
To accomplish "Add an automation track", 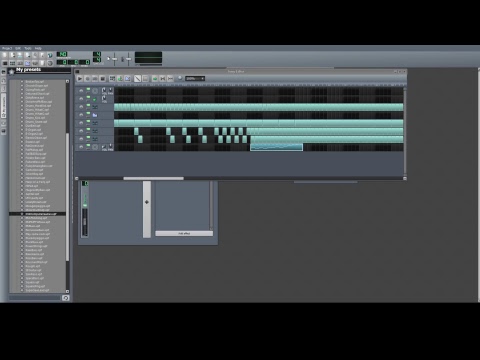I will click(128, 79).
